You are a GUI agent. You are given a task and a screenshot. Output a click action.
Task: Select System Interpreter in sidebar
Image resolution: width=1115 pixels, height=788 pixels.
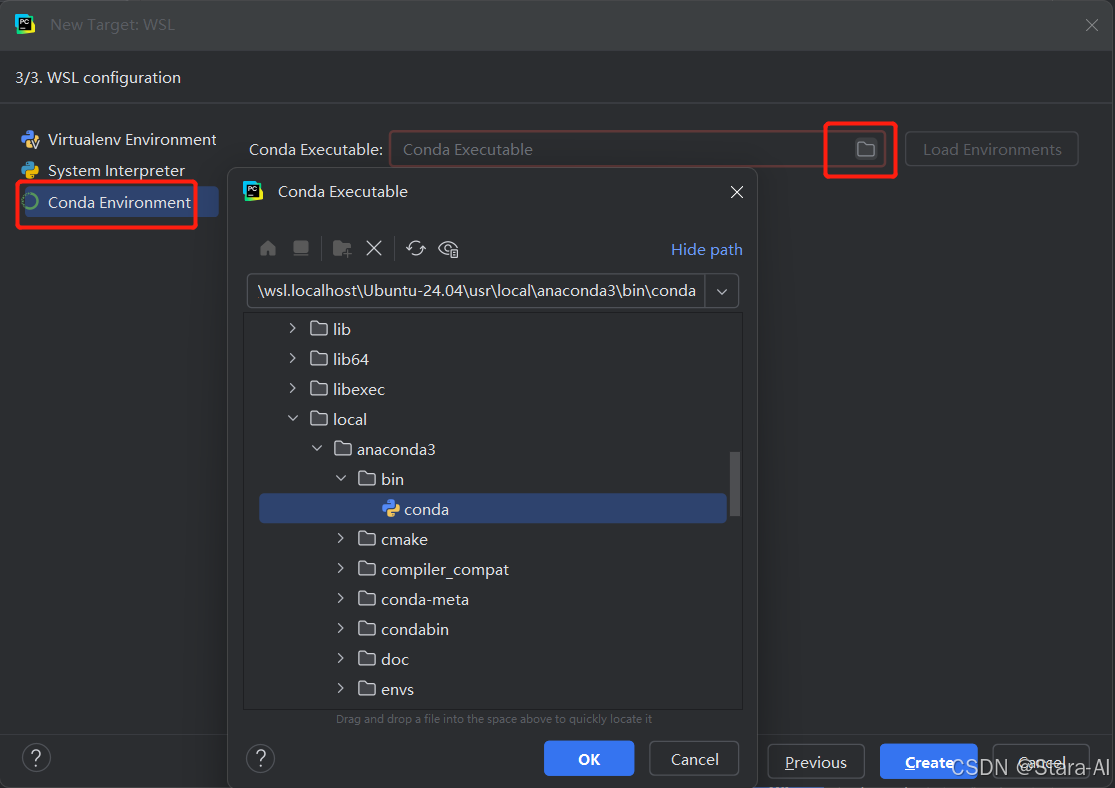pos(103,171)
